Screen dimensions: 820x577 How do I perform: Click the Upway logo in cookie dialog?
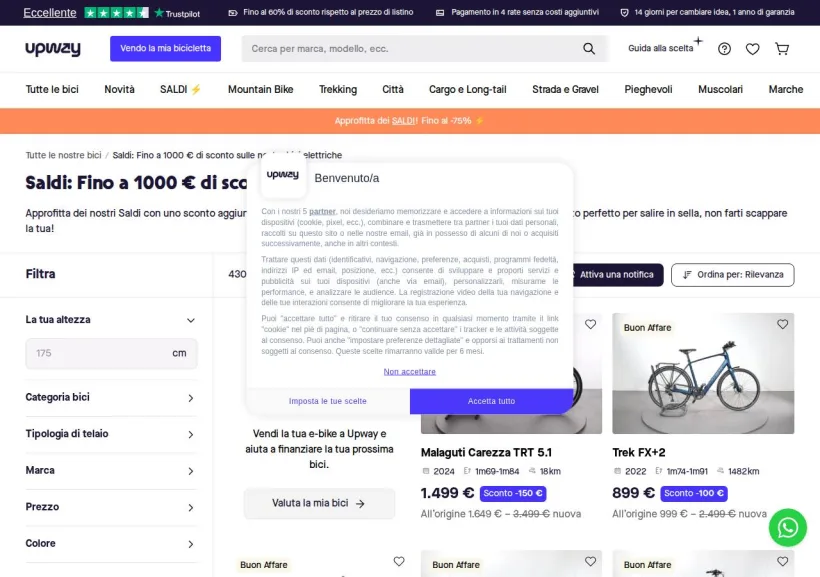click(282, 175)
